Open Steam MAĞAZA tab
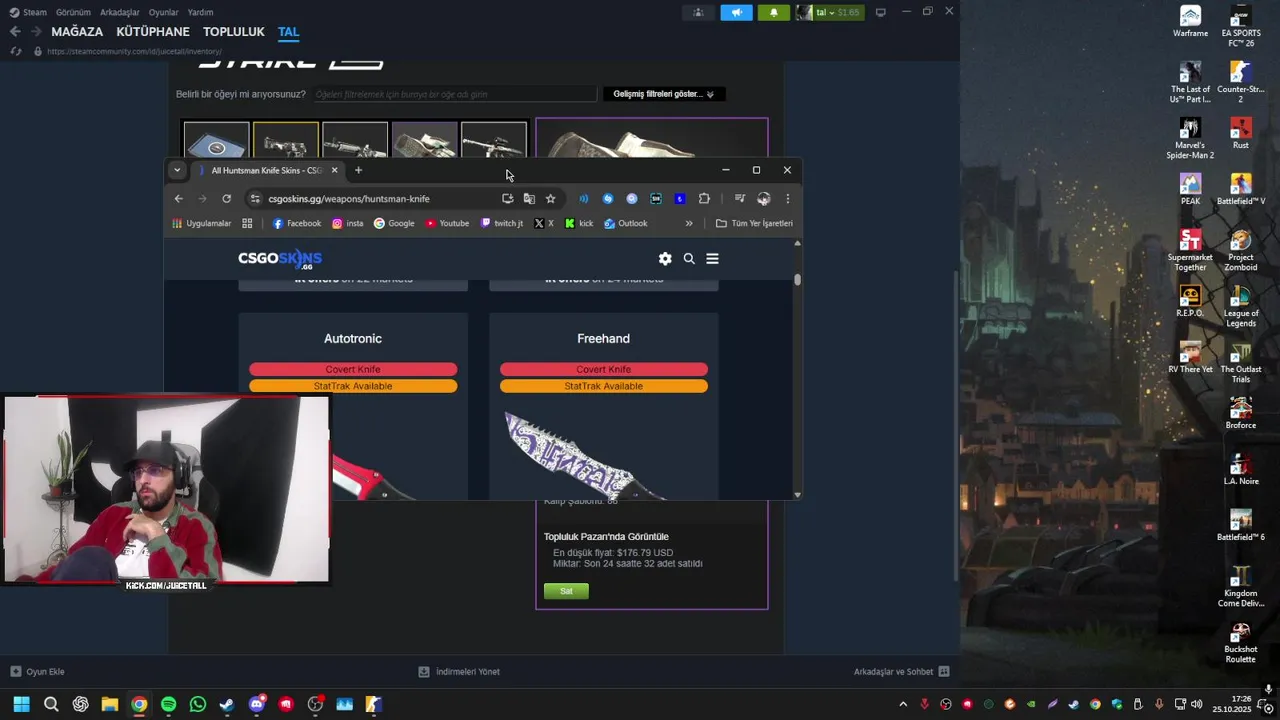Image resolution: width=1280 pixels, height=720 pixels. [x=77, y=31]
